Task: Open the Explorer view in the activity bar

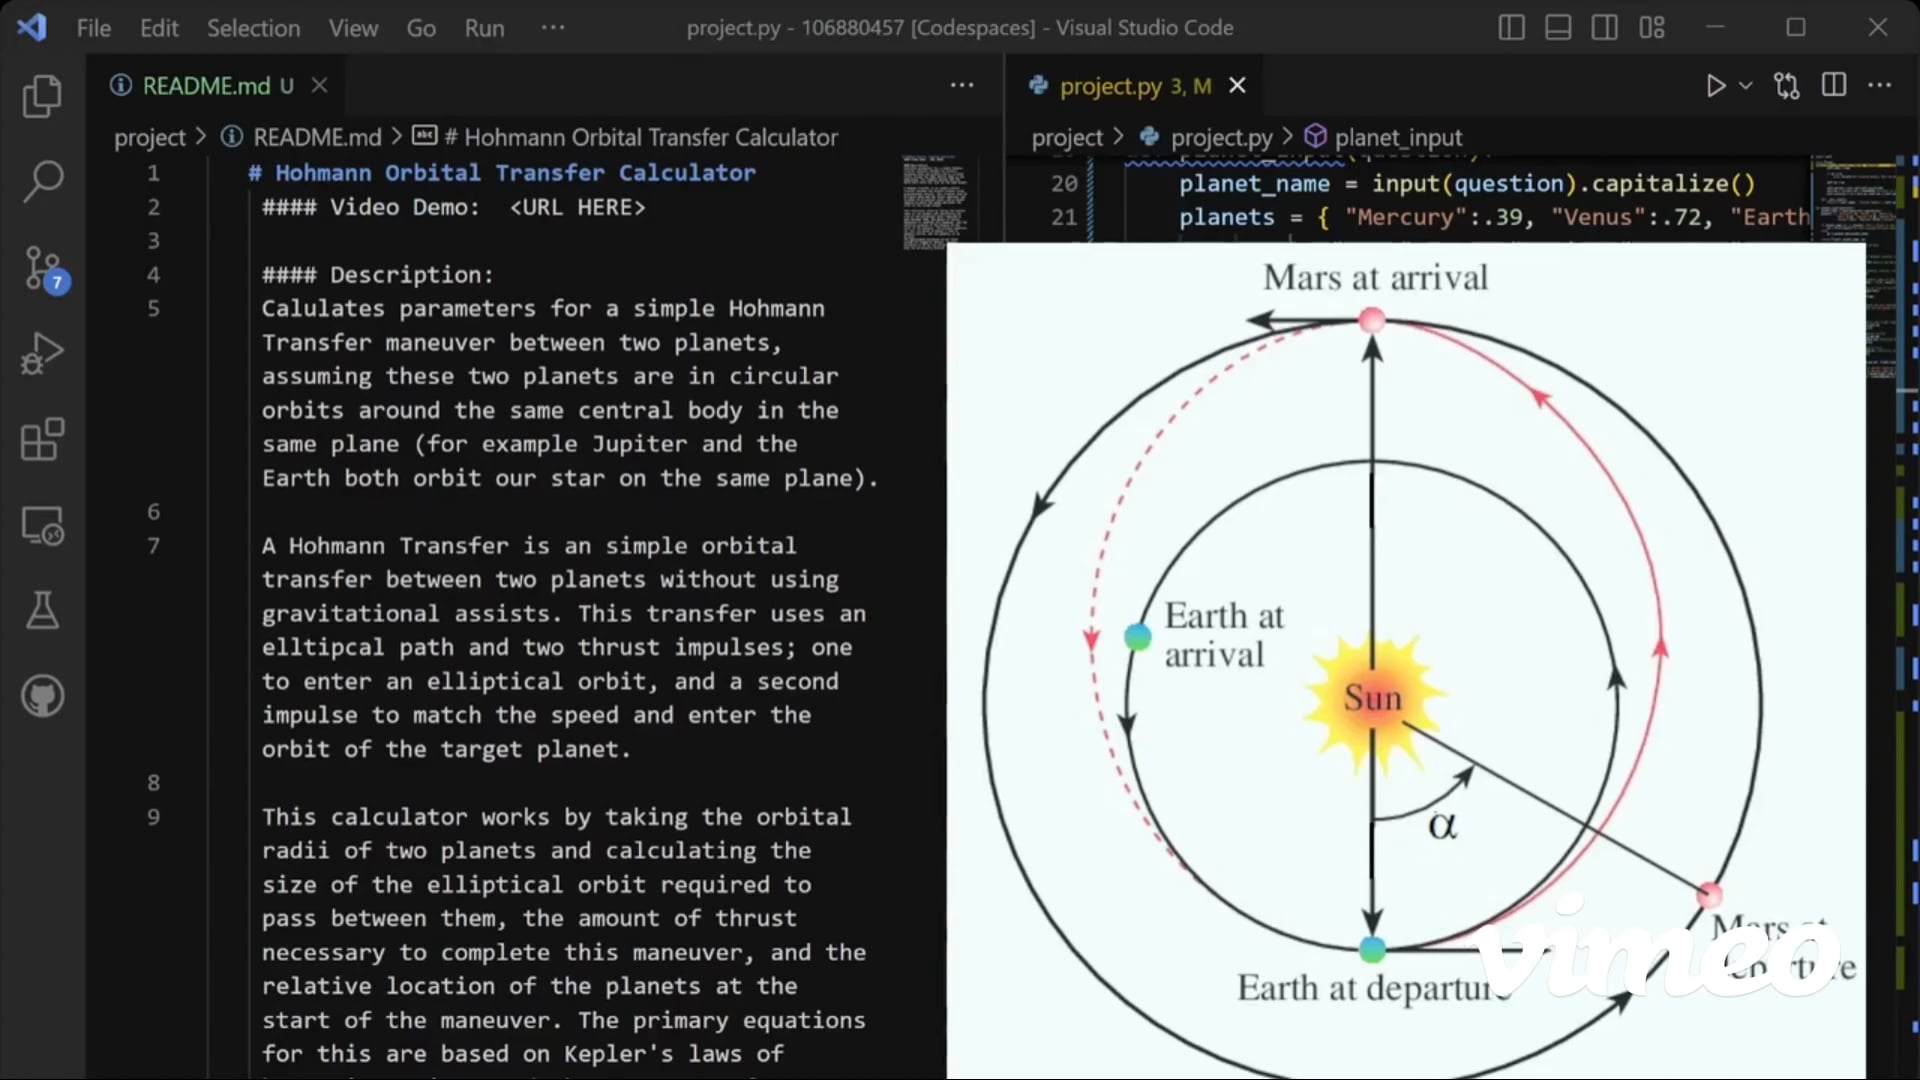Action: (x=42, y=96)
